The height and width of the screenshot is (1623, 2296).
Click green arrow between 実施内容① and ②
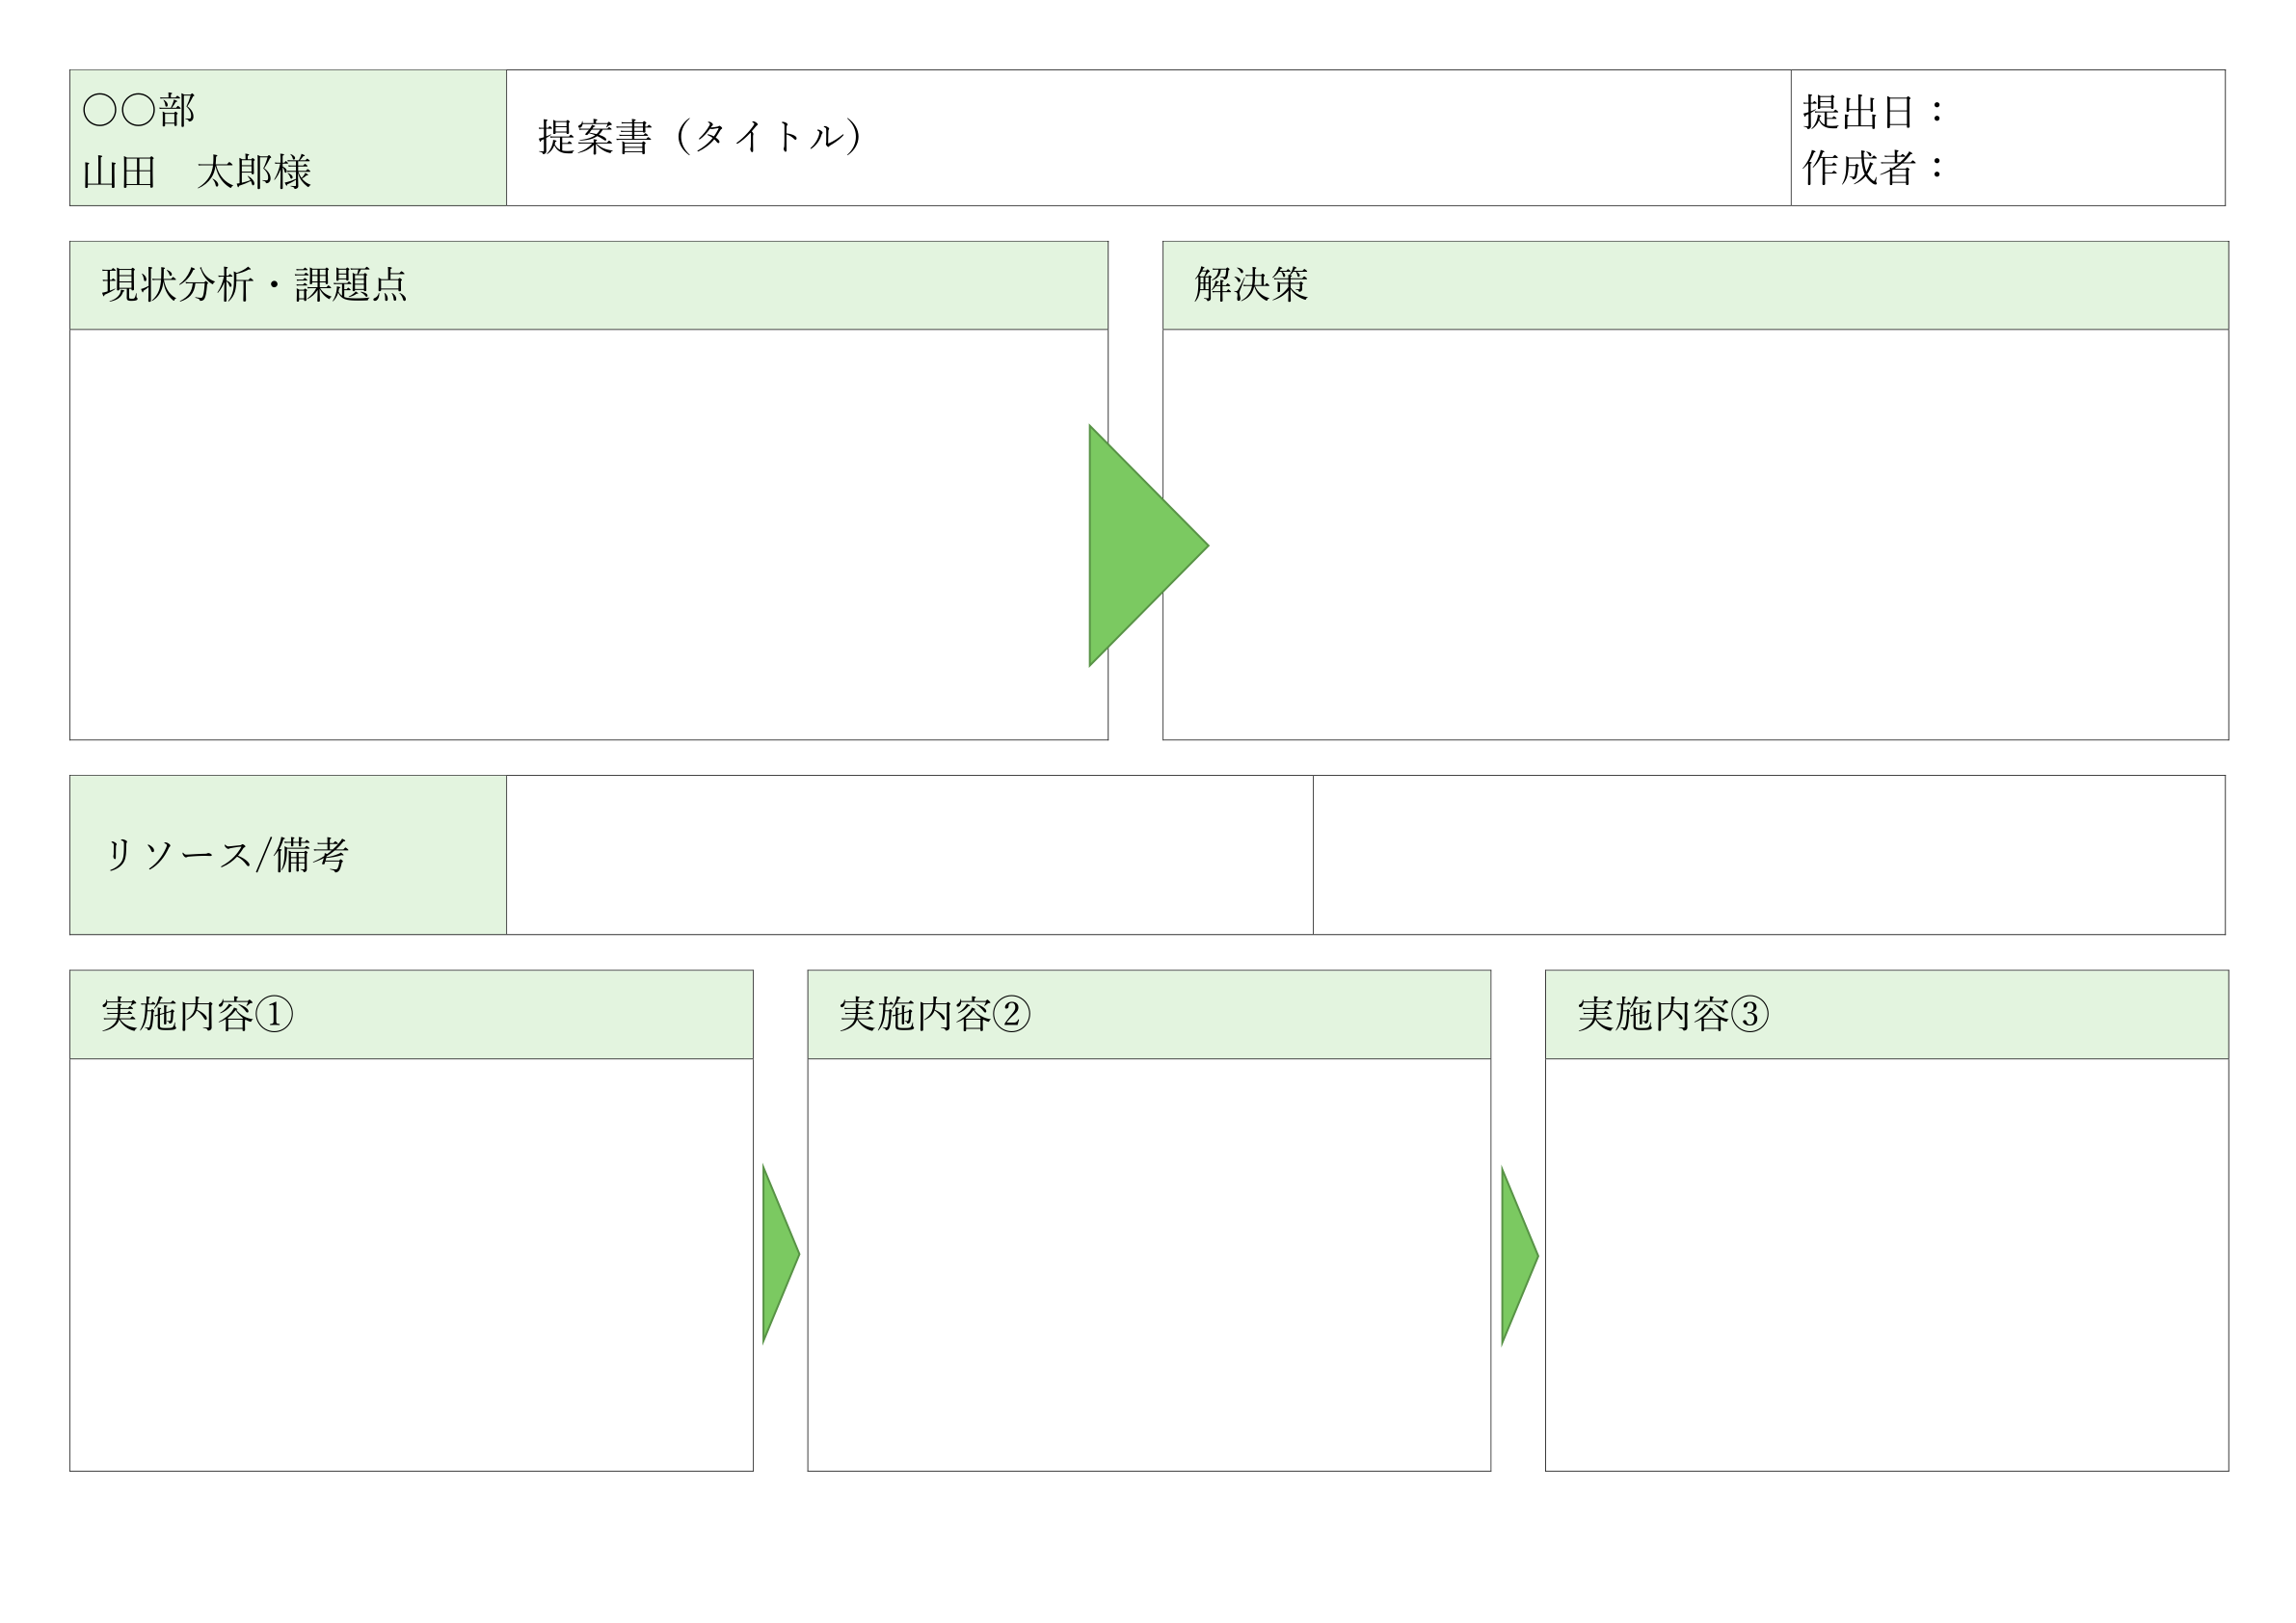(x=777, y=1254)
